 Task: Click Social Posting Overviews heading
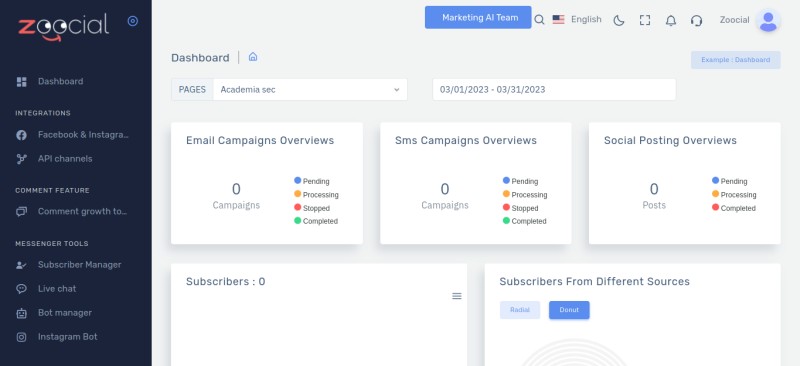pyautogui.click(x=670, y=140)
